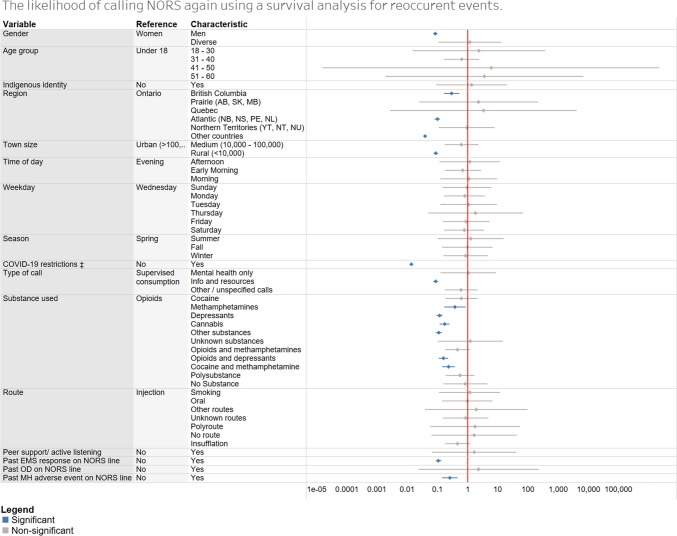Click the Polysubstance characteristic label

tap(216, 375)
